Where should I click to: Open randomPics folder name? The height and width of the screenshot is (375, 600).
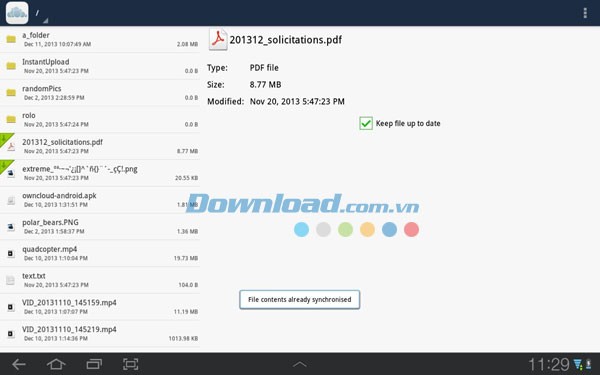click(x=42, y=89)
